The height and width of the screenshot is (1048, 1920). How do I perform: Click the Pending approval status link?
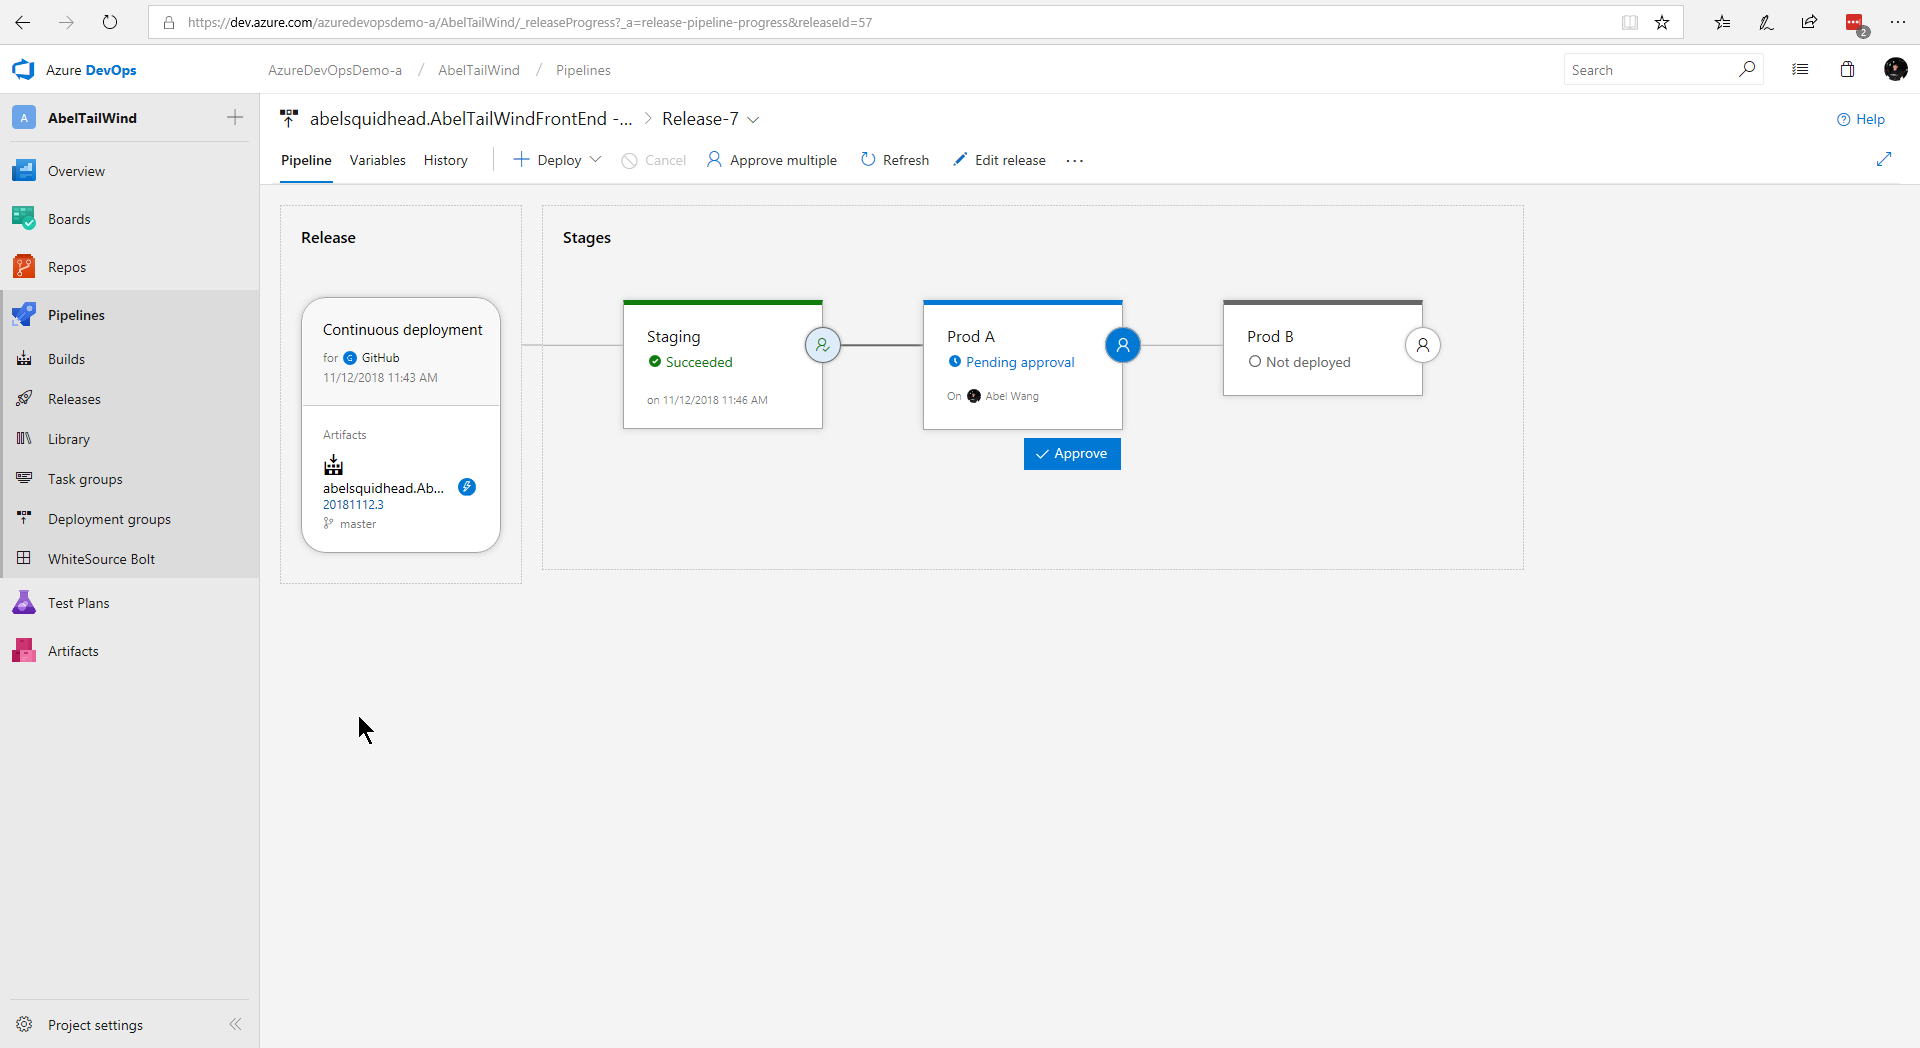pos(1020,362)
